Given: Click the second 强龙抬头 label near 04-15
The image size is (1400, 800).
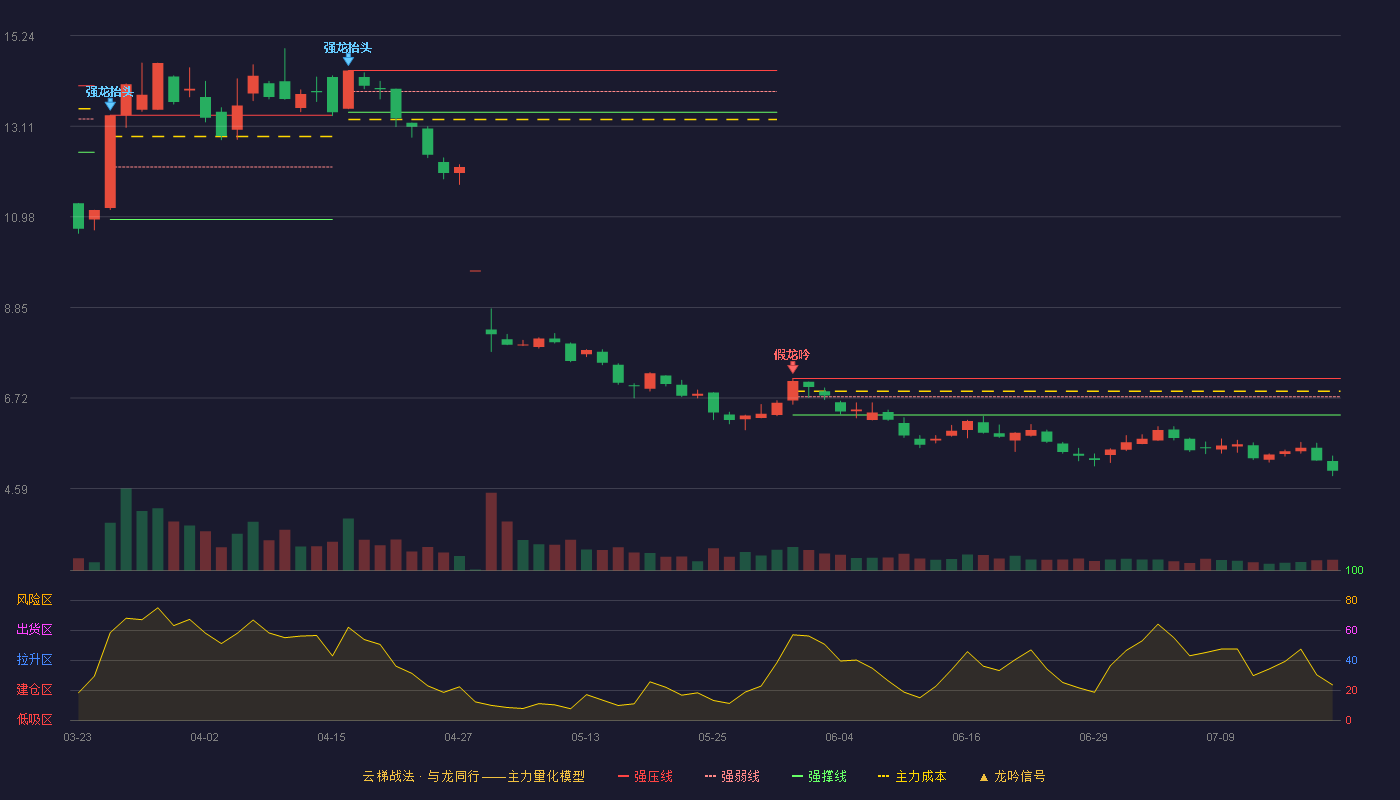Looking at the screenshot, I should (x=348, y=47).
